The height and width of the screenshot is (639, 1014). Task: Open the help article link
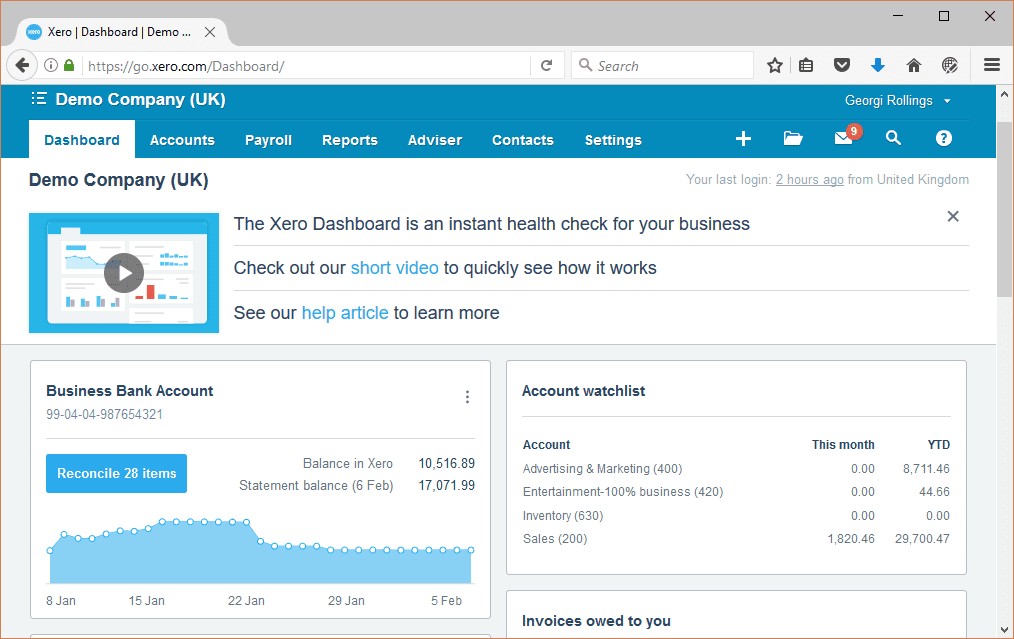coord(345,313)
